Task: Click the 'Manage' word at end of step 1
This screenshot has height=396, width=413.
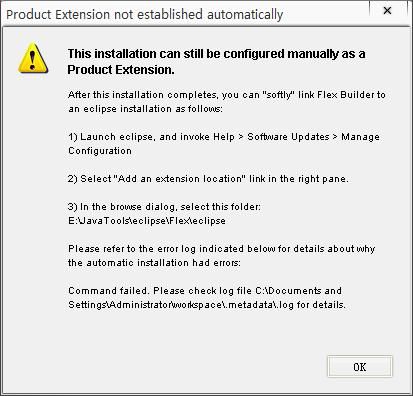Action: [360, 137]
